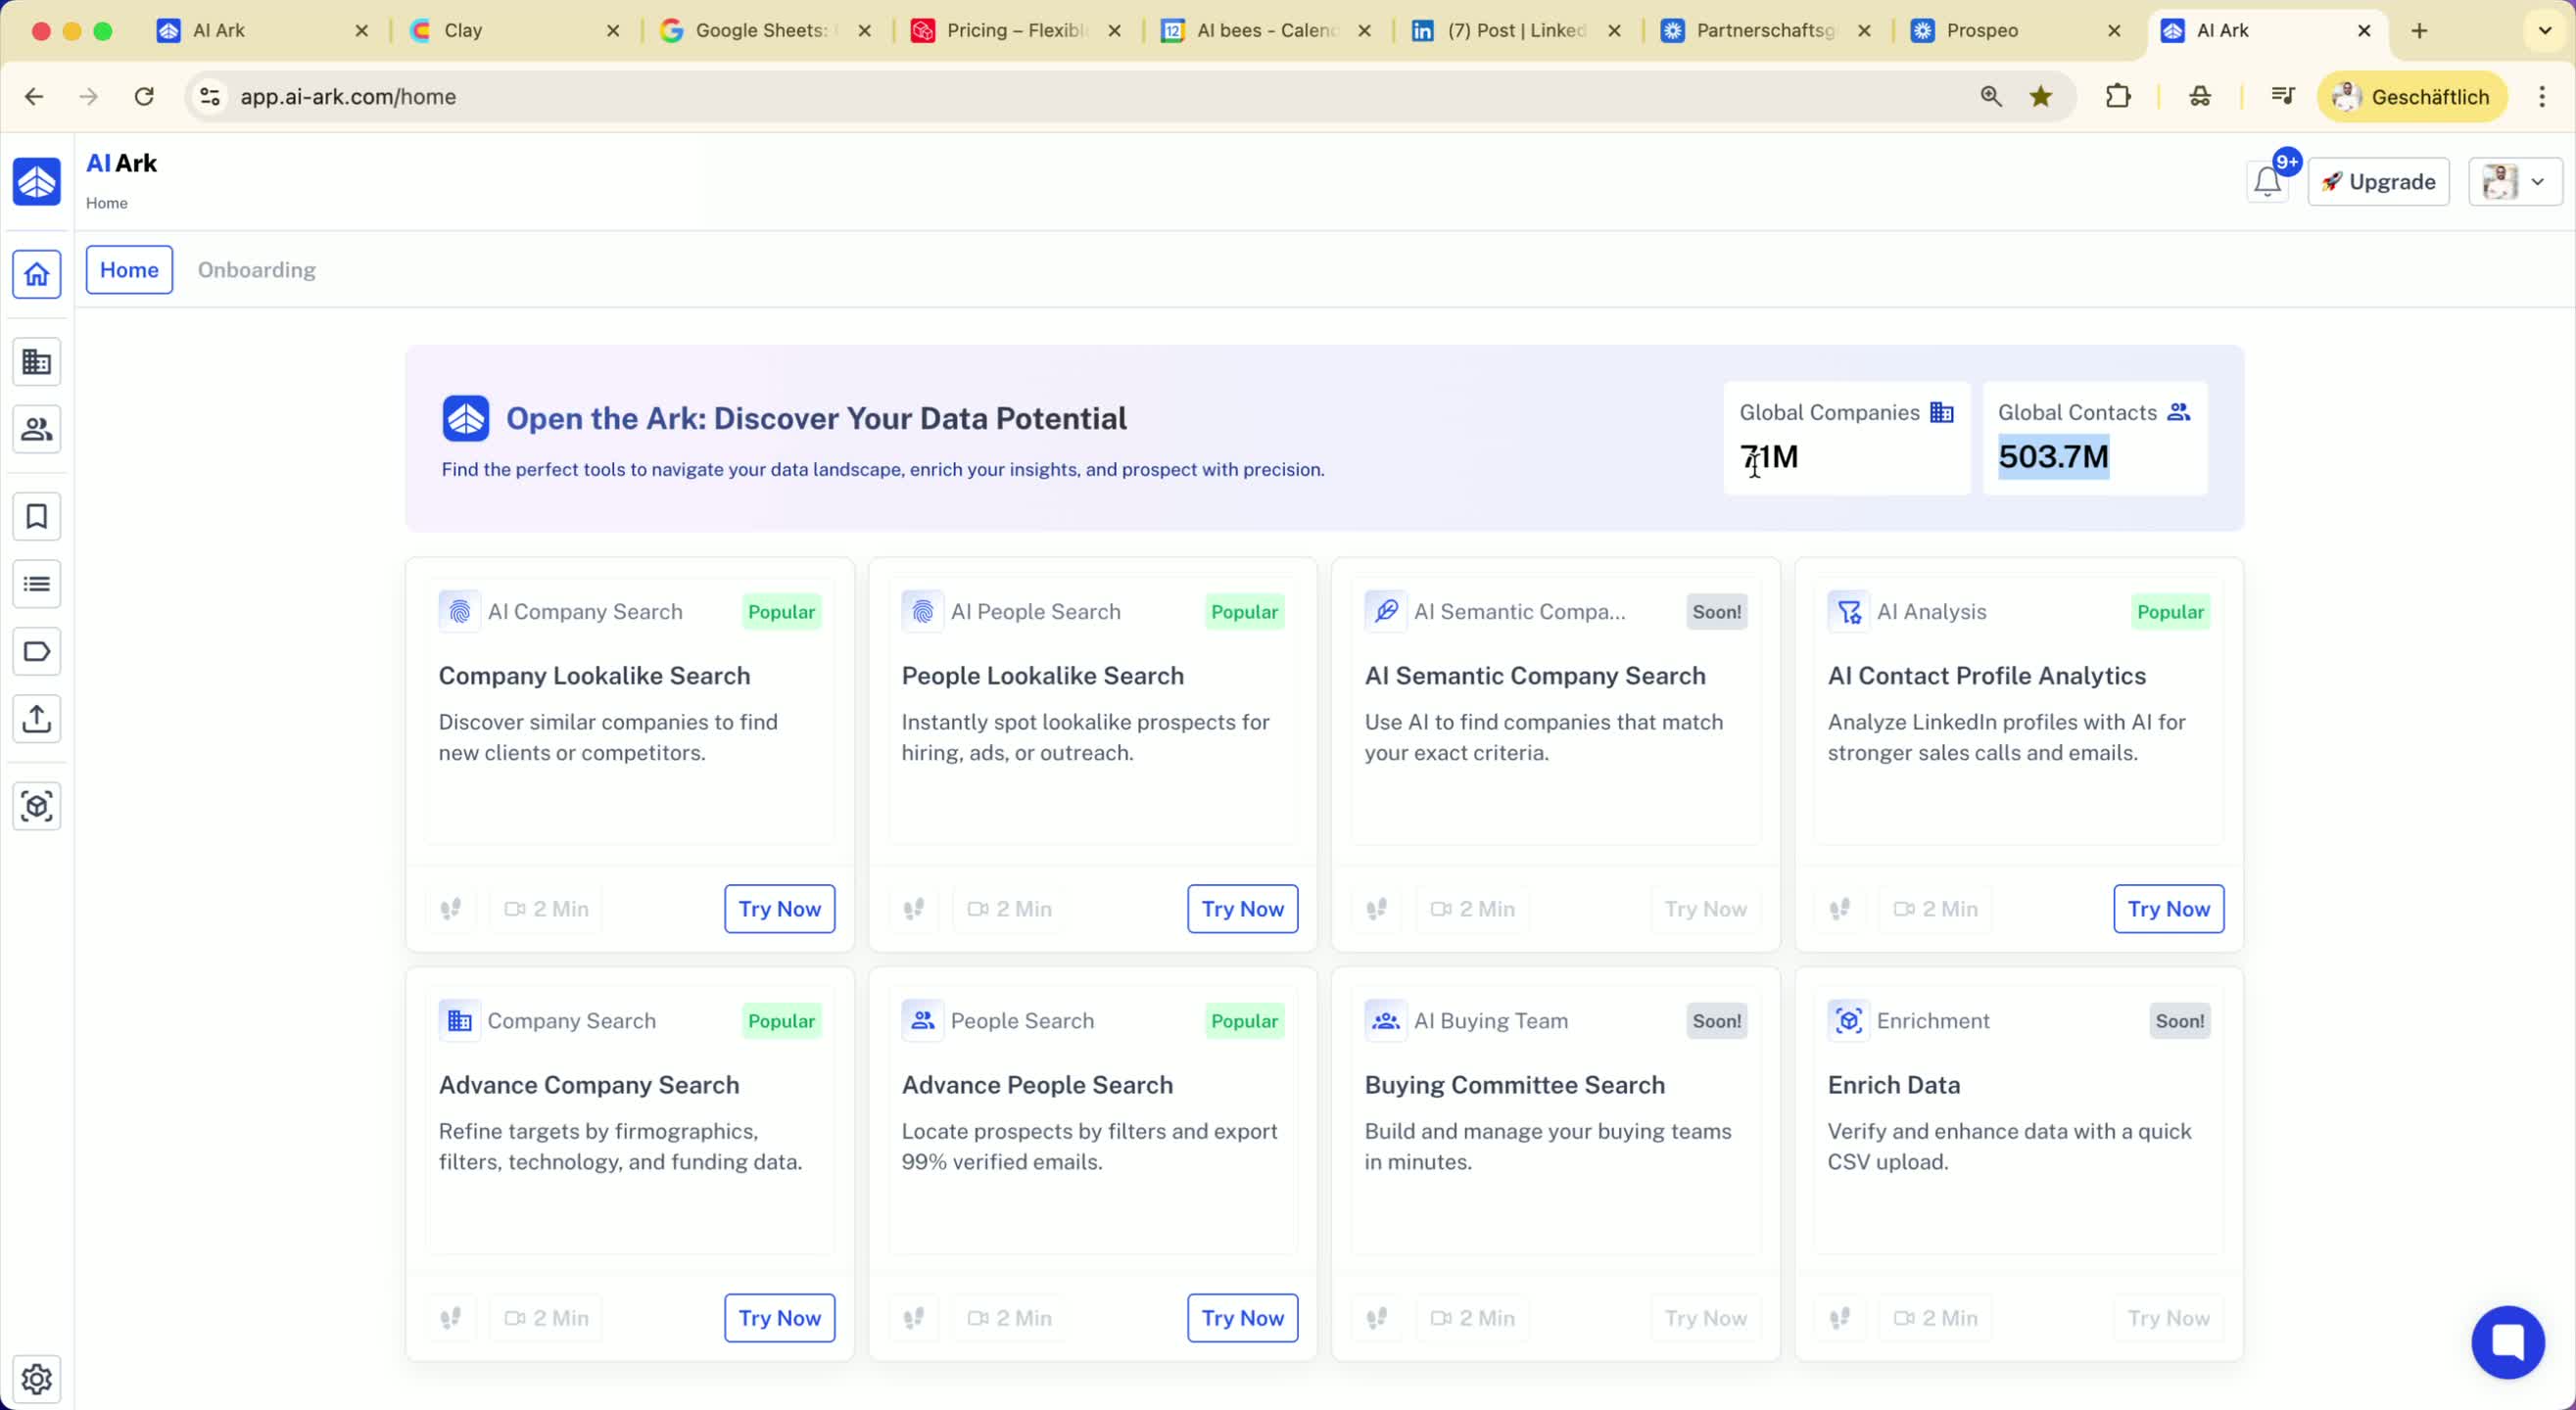Switch to the Onboarding tab

coord(256,270)
